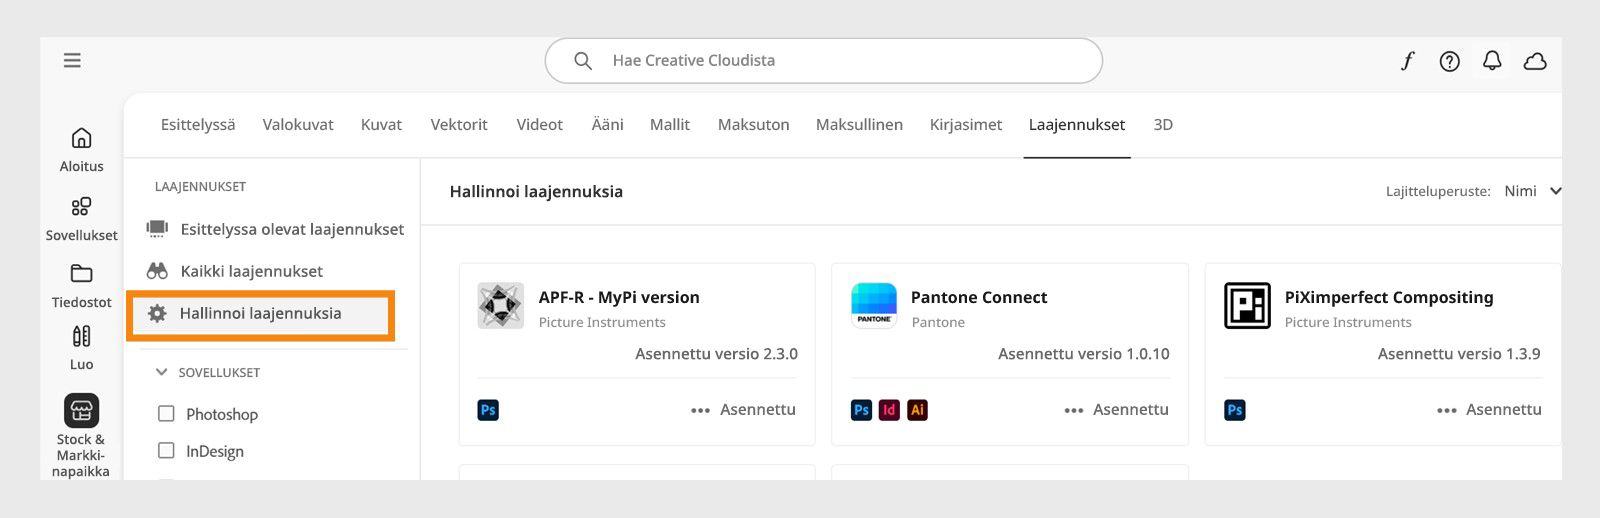Open the hamburger menu
The width and height of the screenshot is (1600, 518).
72,61
